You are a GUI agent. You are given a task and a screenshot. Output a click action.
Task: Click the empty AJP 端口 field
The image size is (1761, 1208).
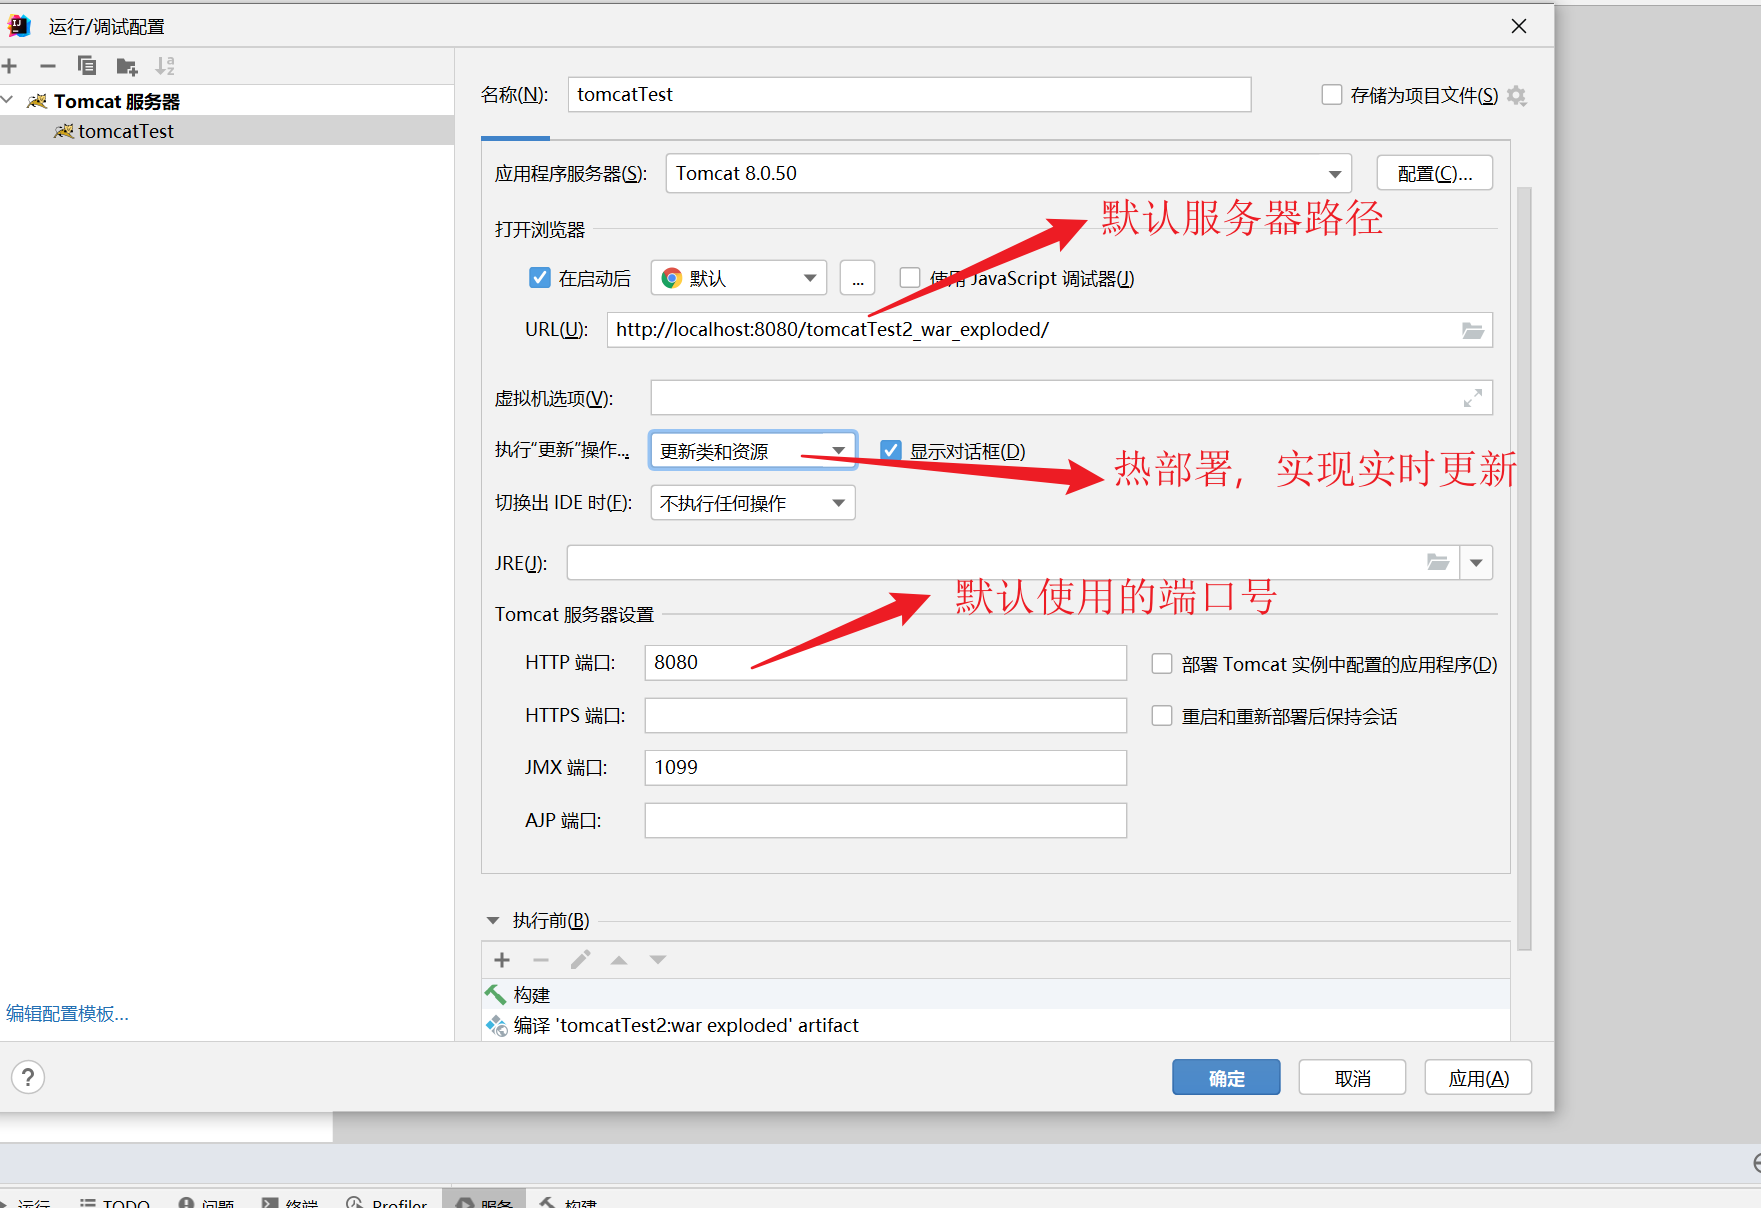(x=885, y=821)
